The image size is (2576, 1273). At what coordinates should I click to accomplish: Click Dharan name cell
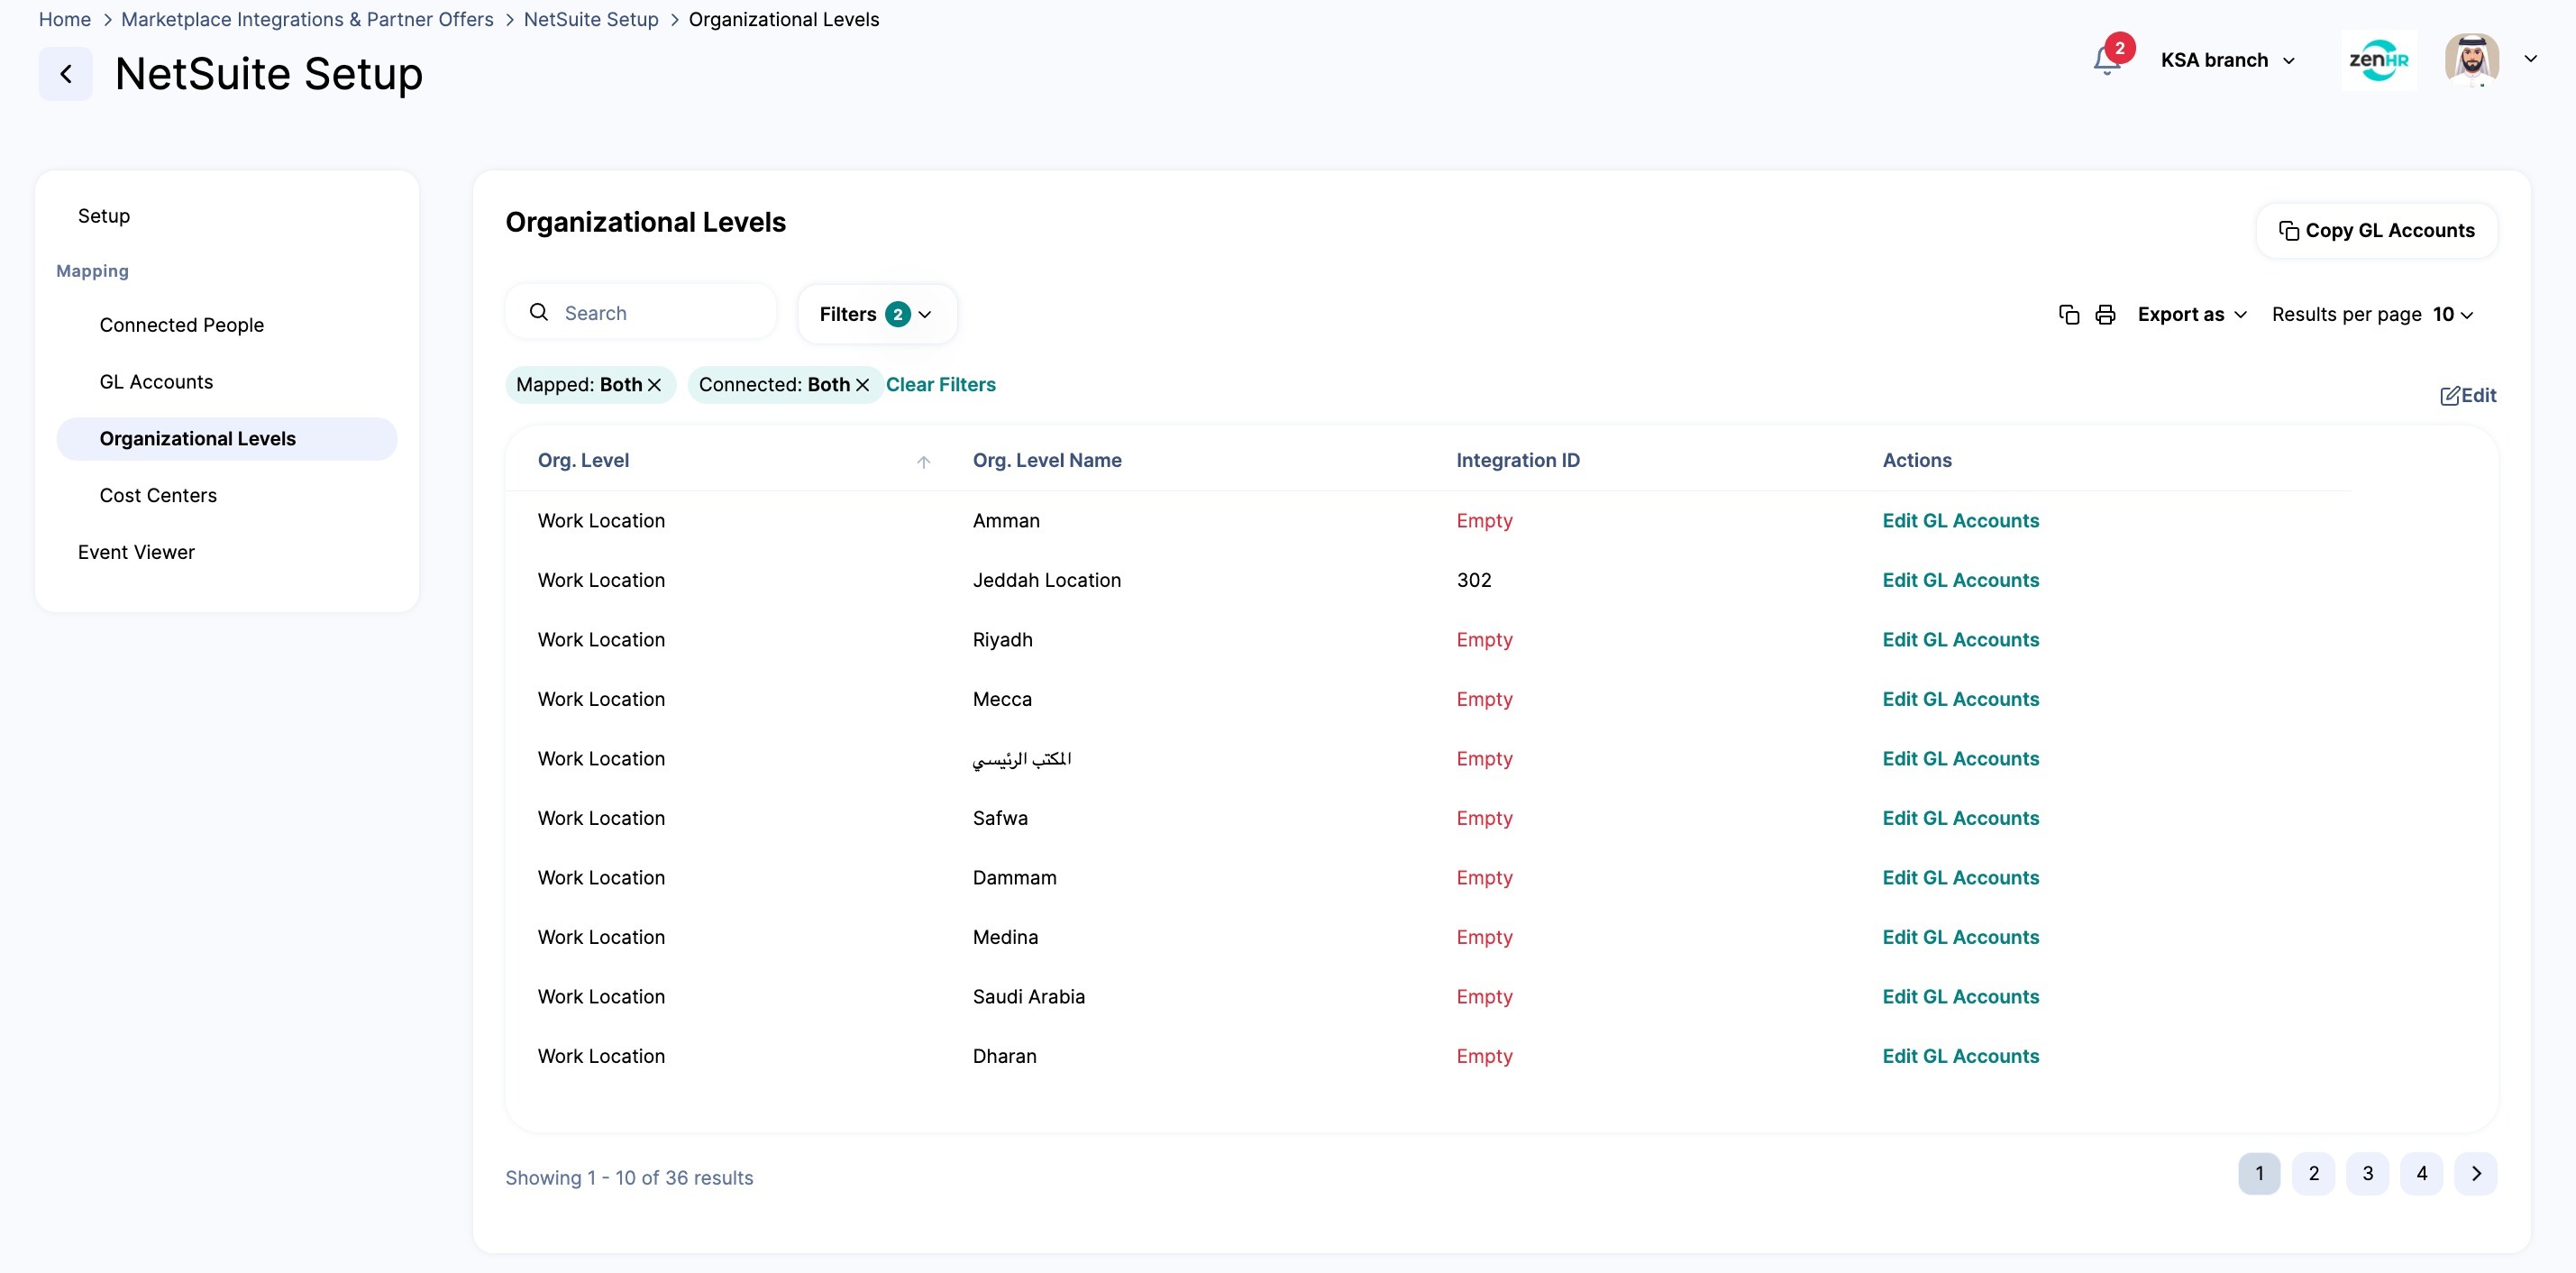(1005, 1056)
